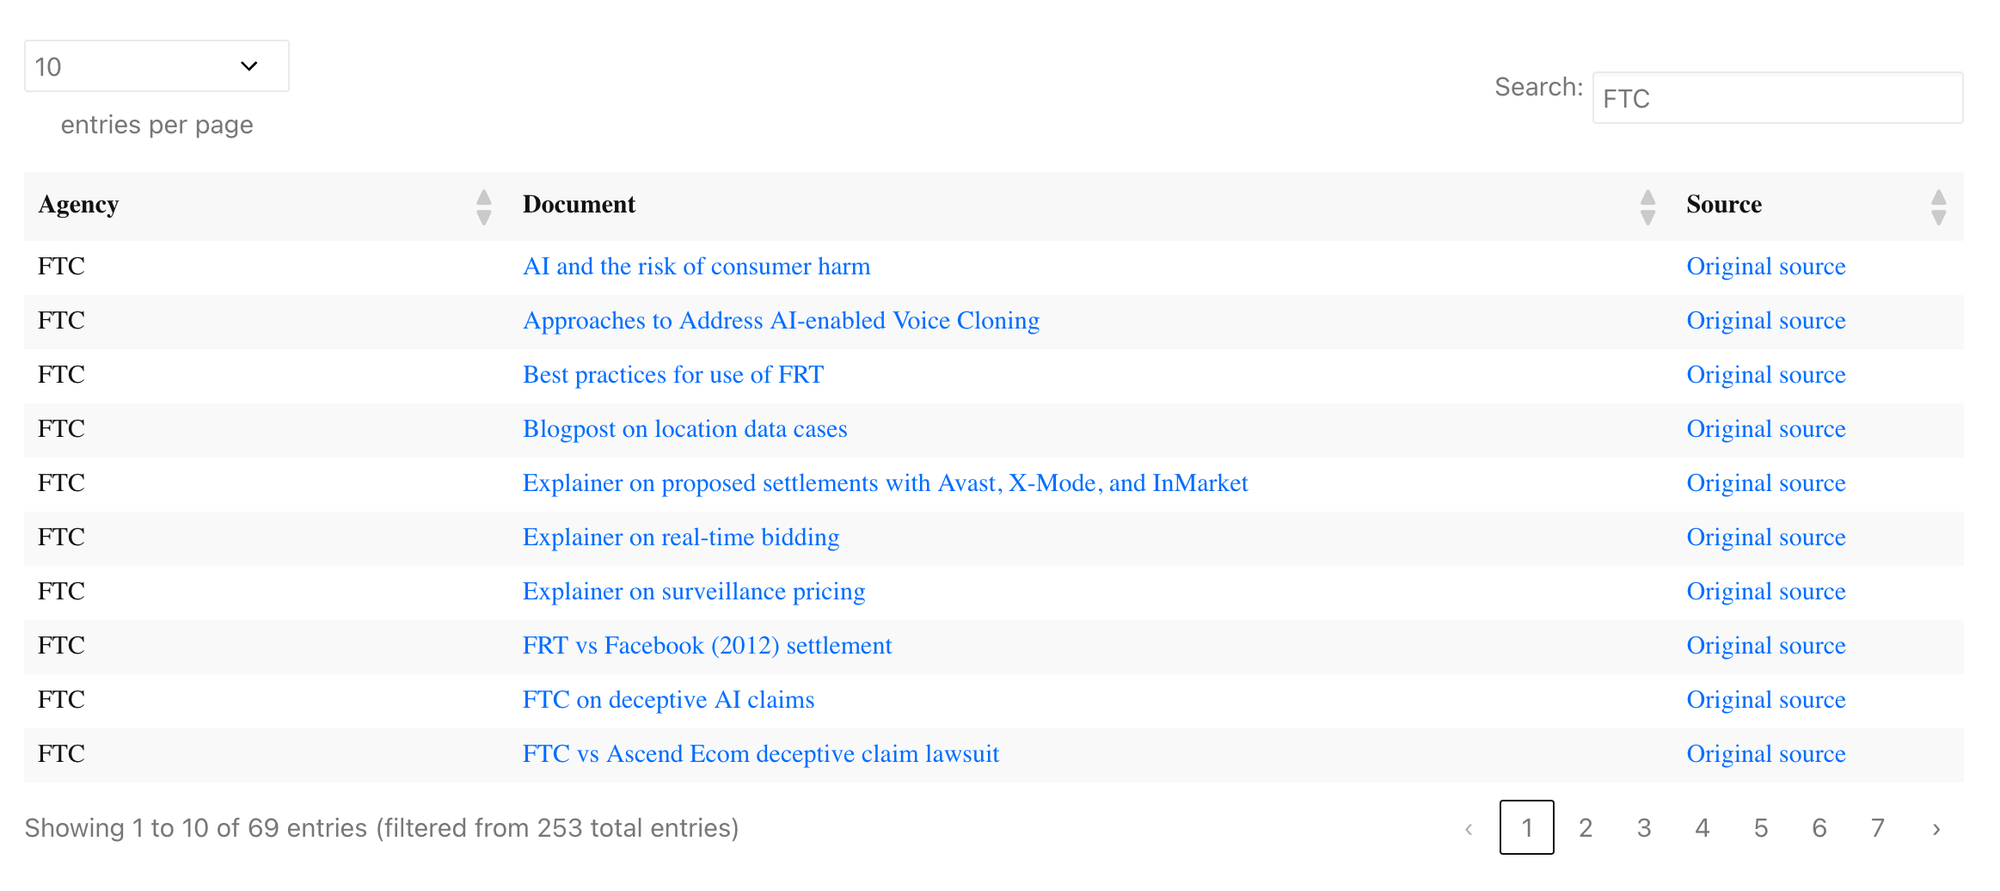Select current page 1 button
The height and width of the screenshot is (891, 2000).
point(1526,828)
